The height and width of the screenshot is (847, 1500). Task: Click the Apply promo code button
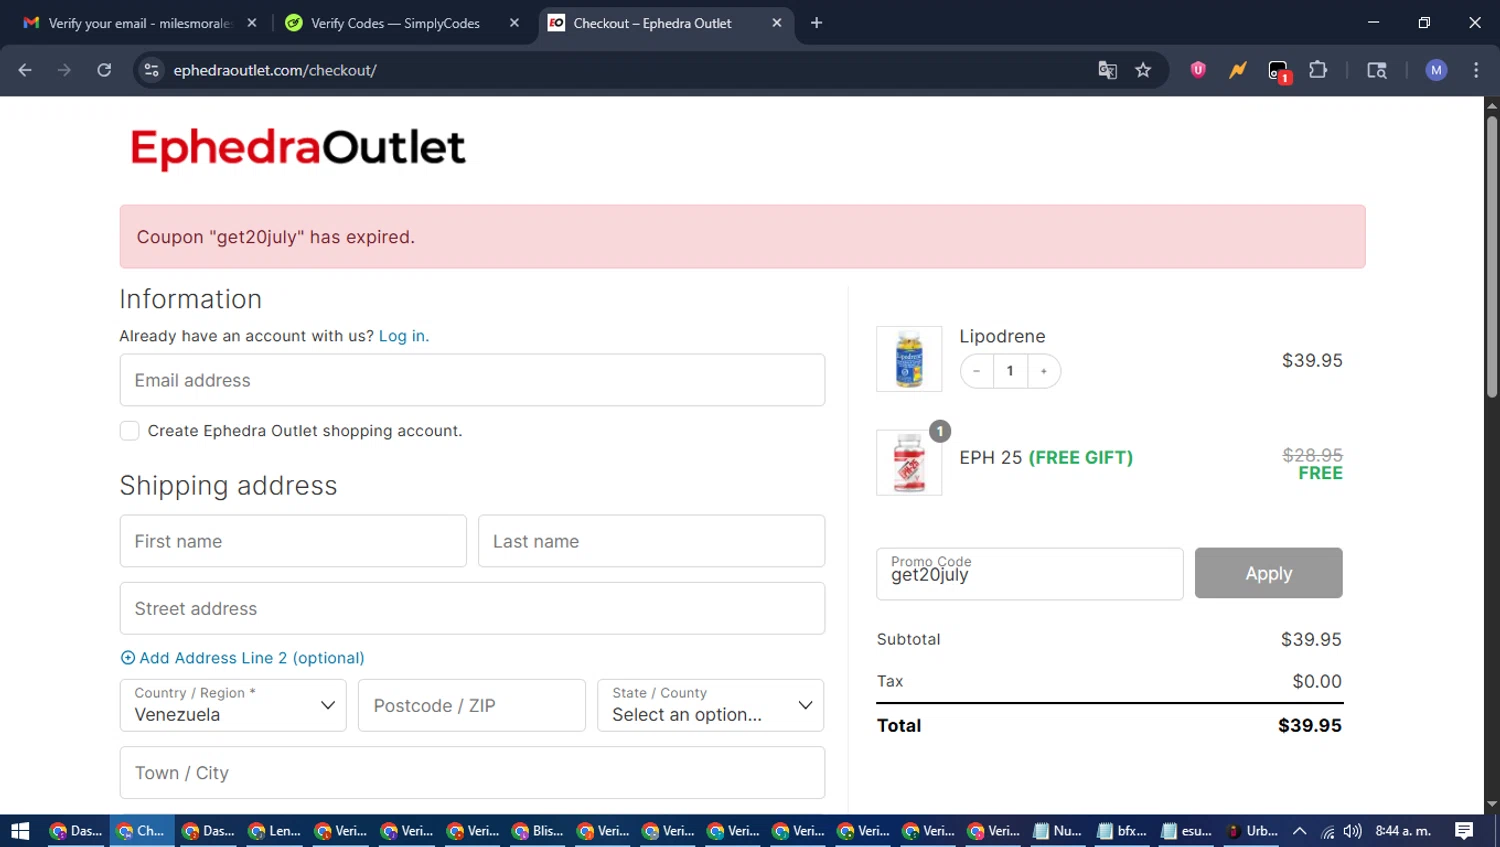pos(1268,573)
